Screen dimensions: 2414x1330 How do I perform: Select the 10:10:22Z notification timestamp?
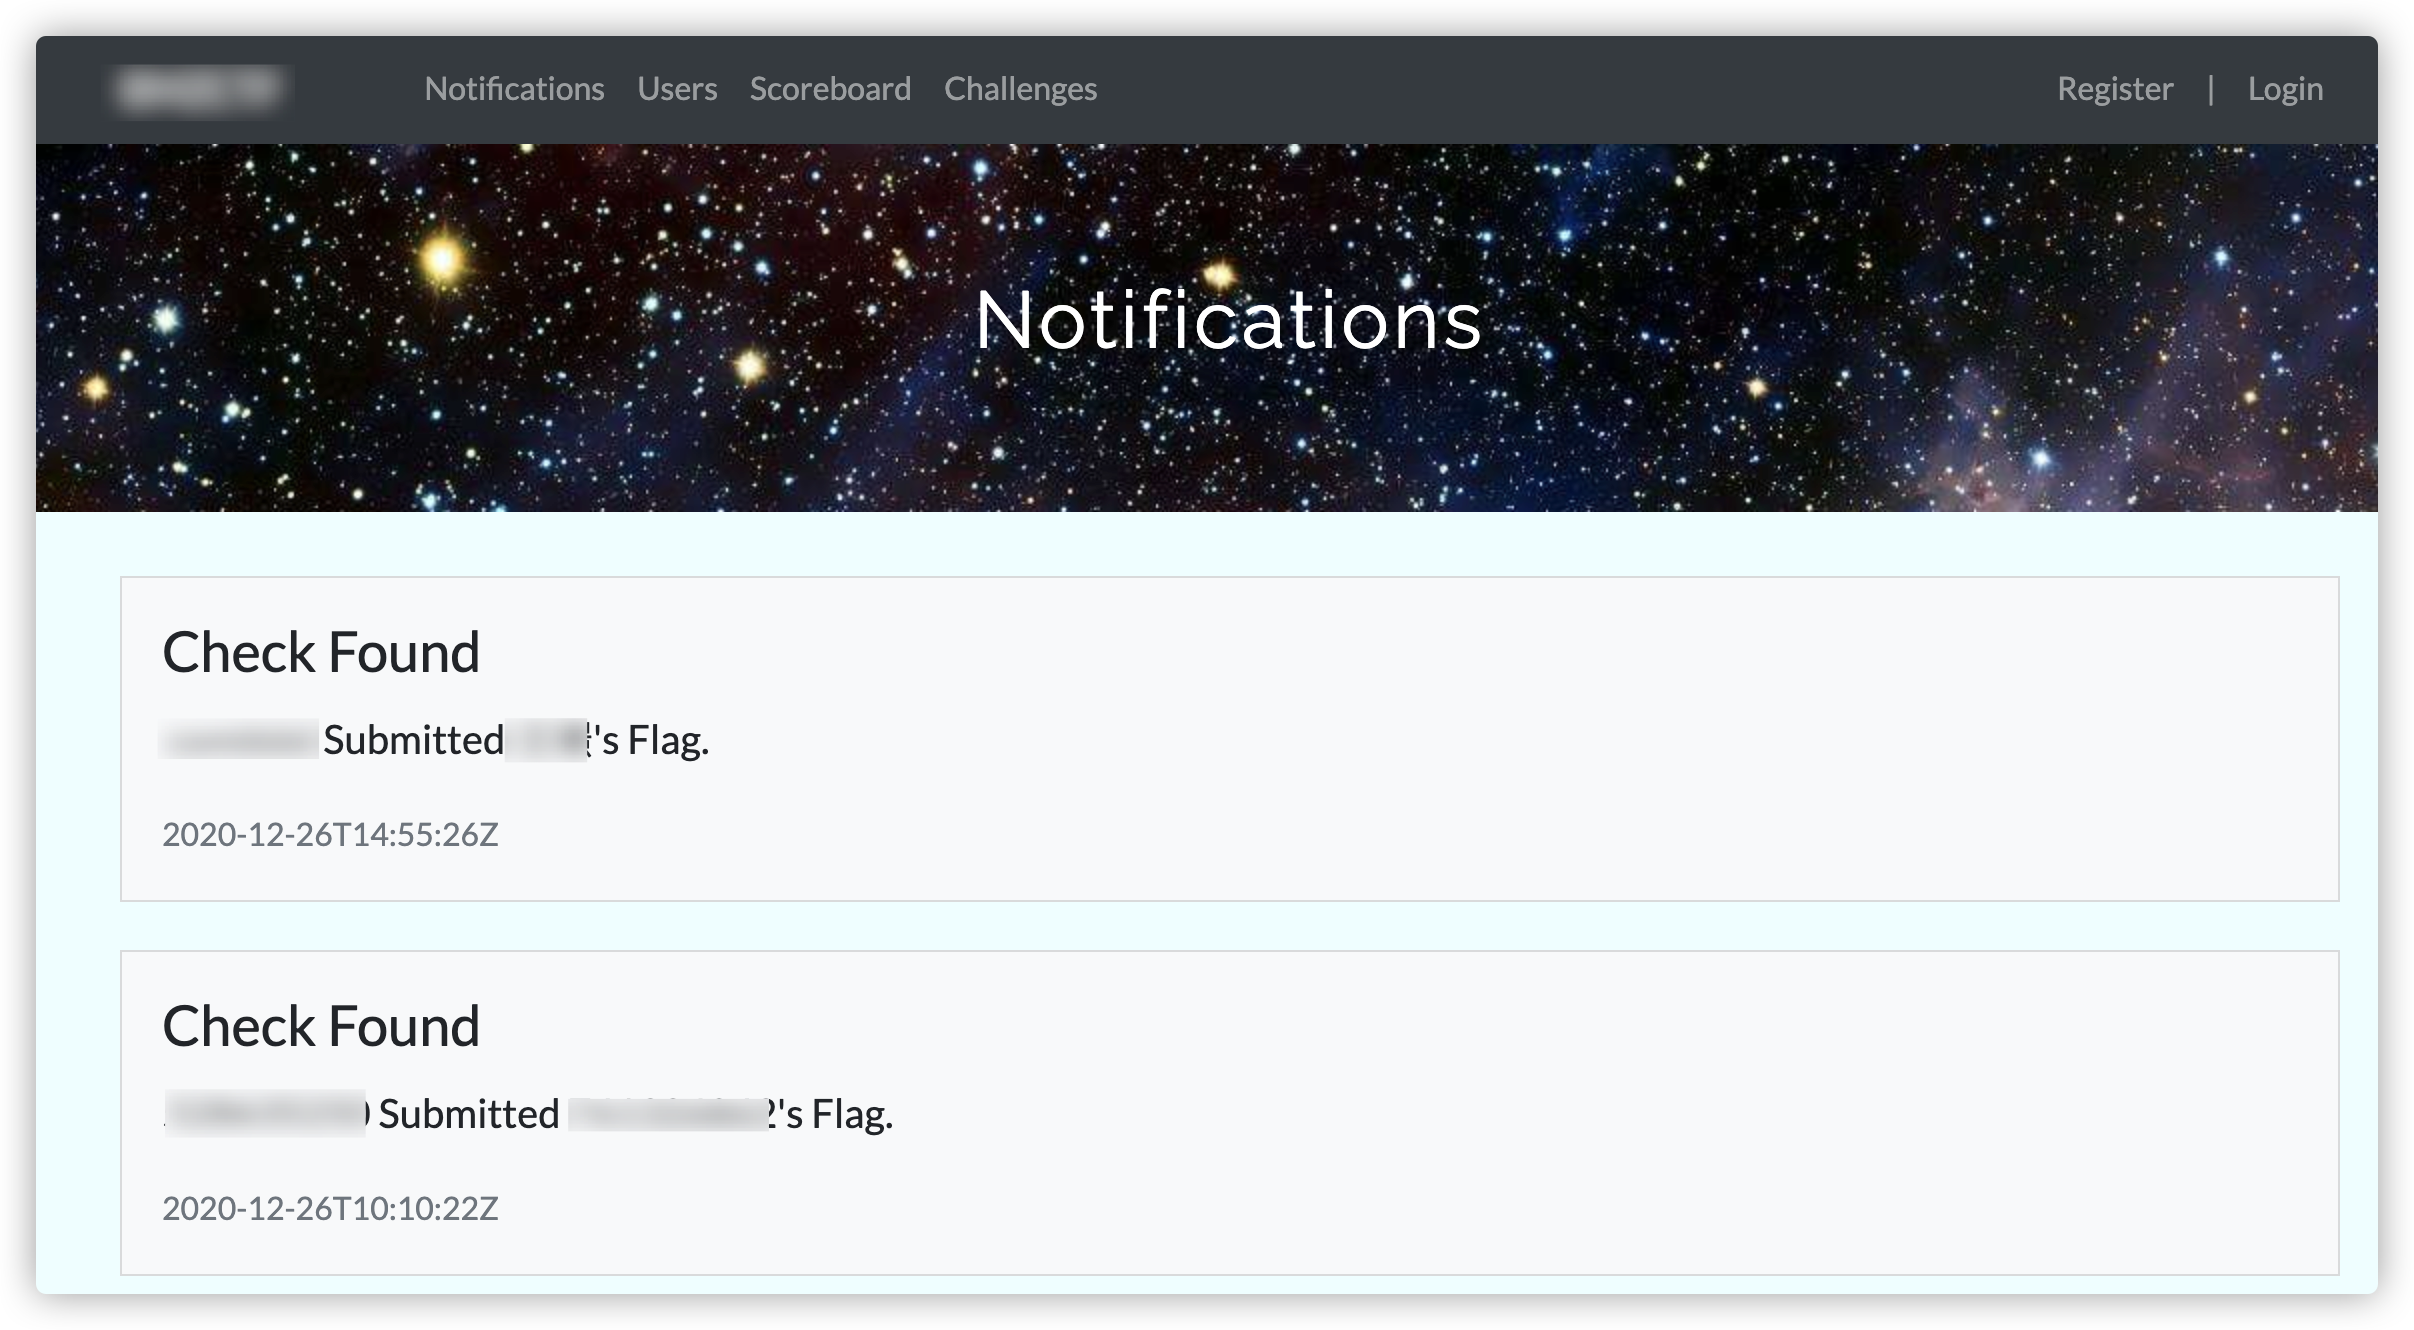click(x=330, y=1208)
